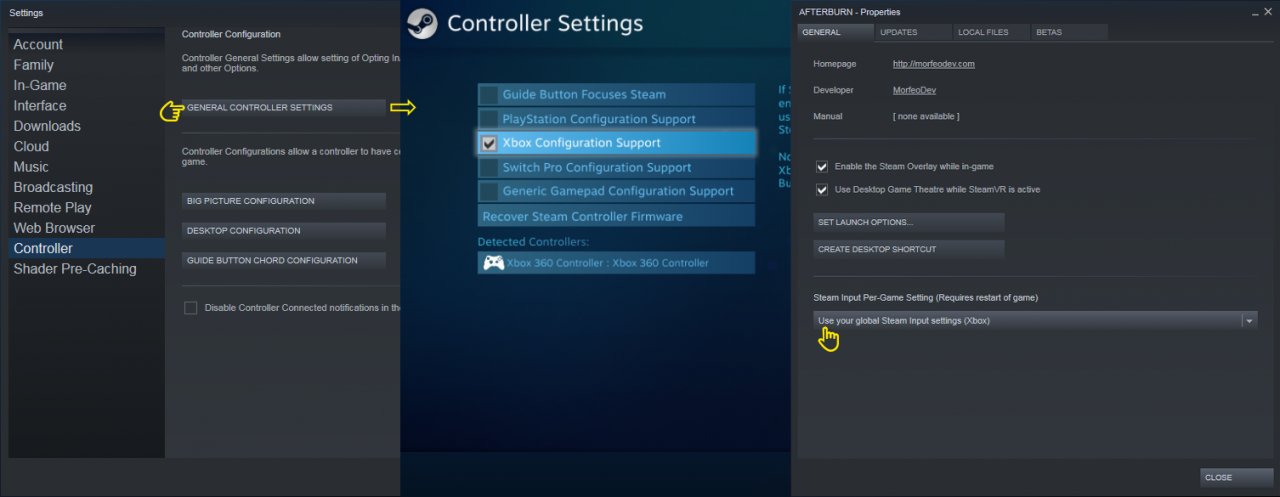
Task: Click the Xbox 360 controller gamepad icon
Action: pyautogui.click(x=493, y=263)
